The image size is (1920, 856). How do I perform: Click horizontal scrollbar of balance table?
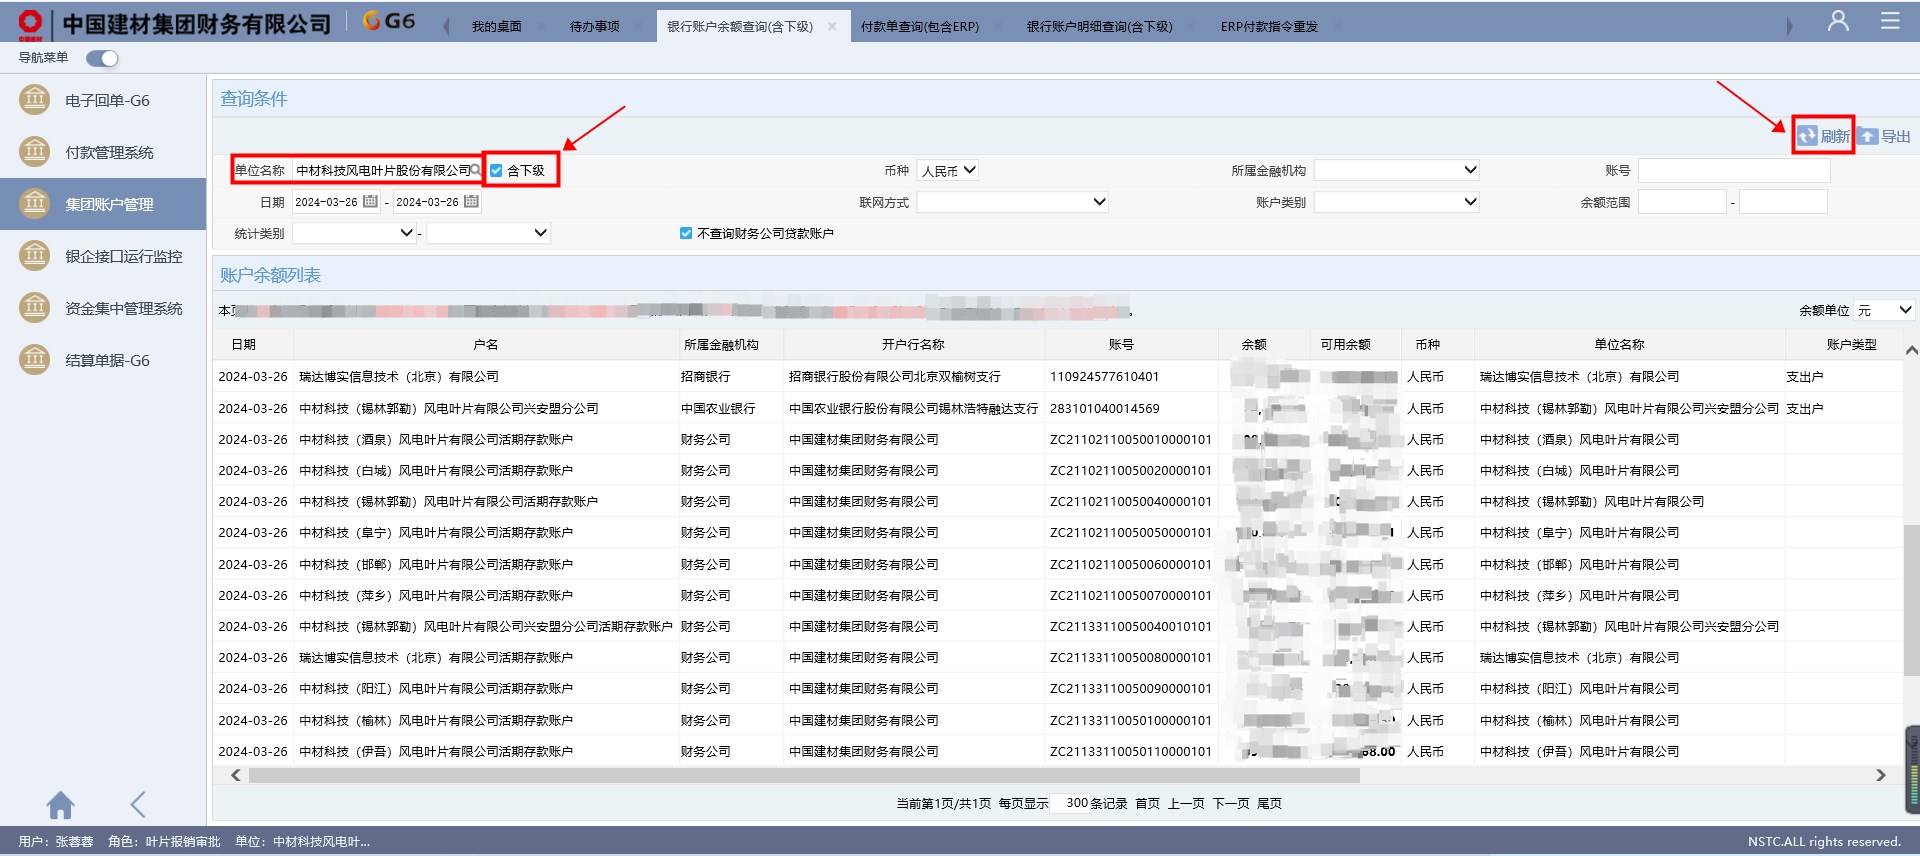point(804,776)
